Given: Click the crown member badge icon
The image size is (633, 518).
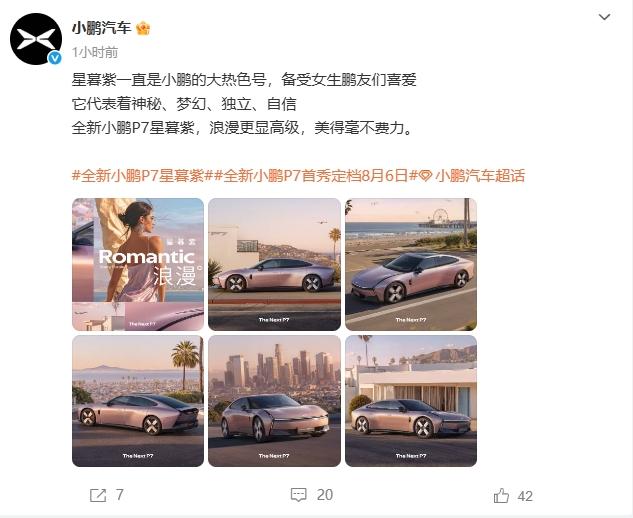Looking at the screenshot, I should 143,28.
